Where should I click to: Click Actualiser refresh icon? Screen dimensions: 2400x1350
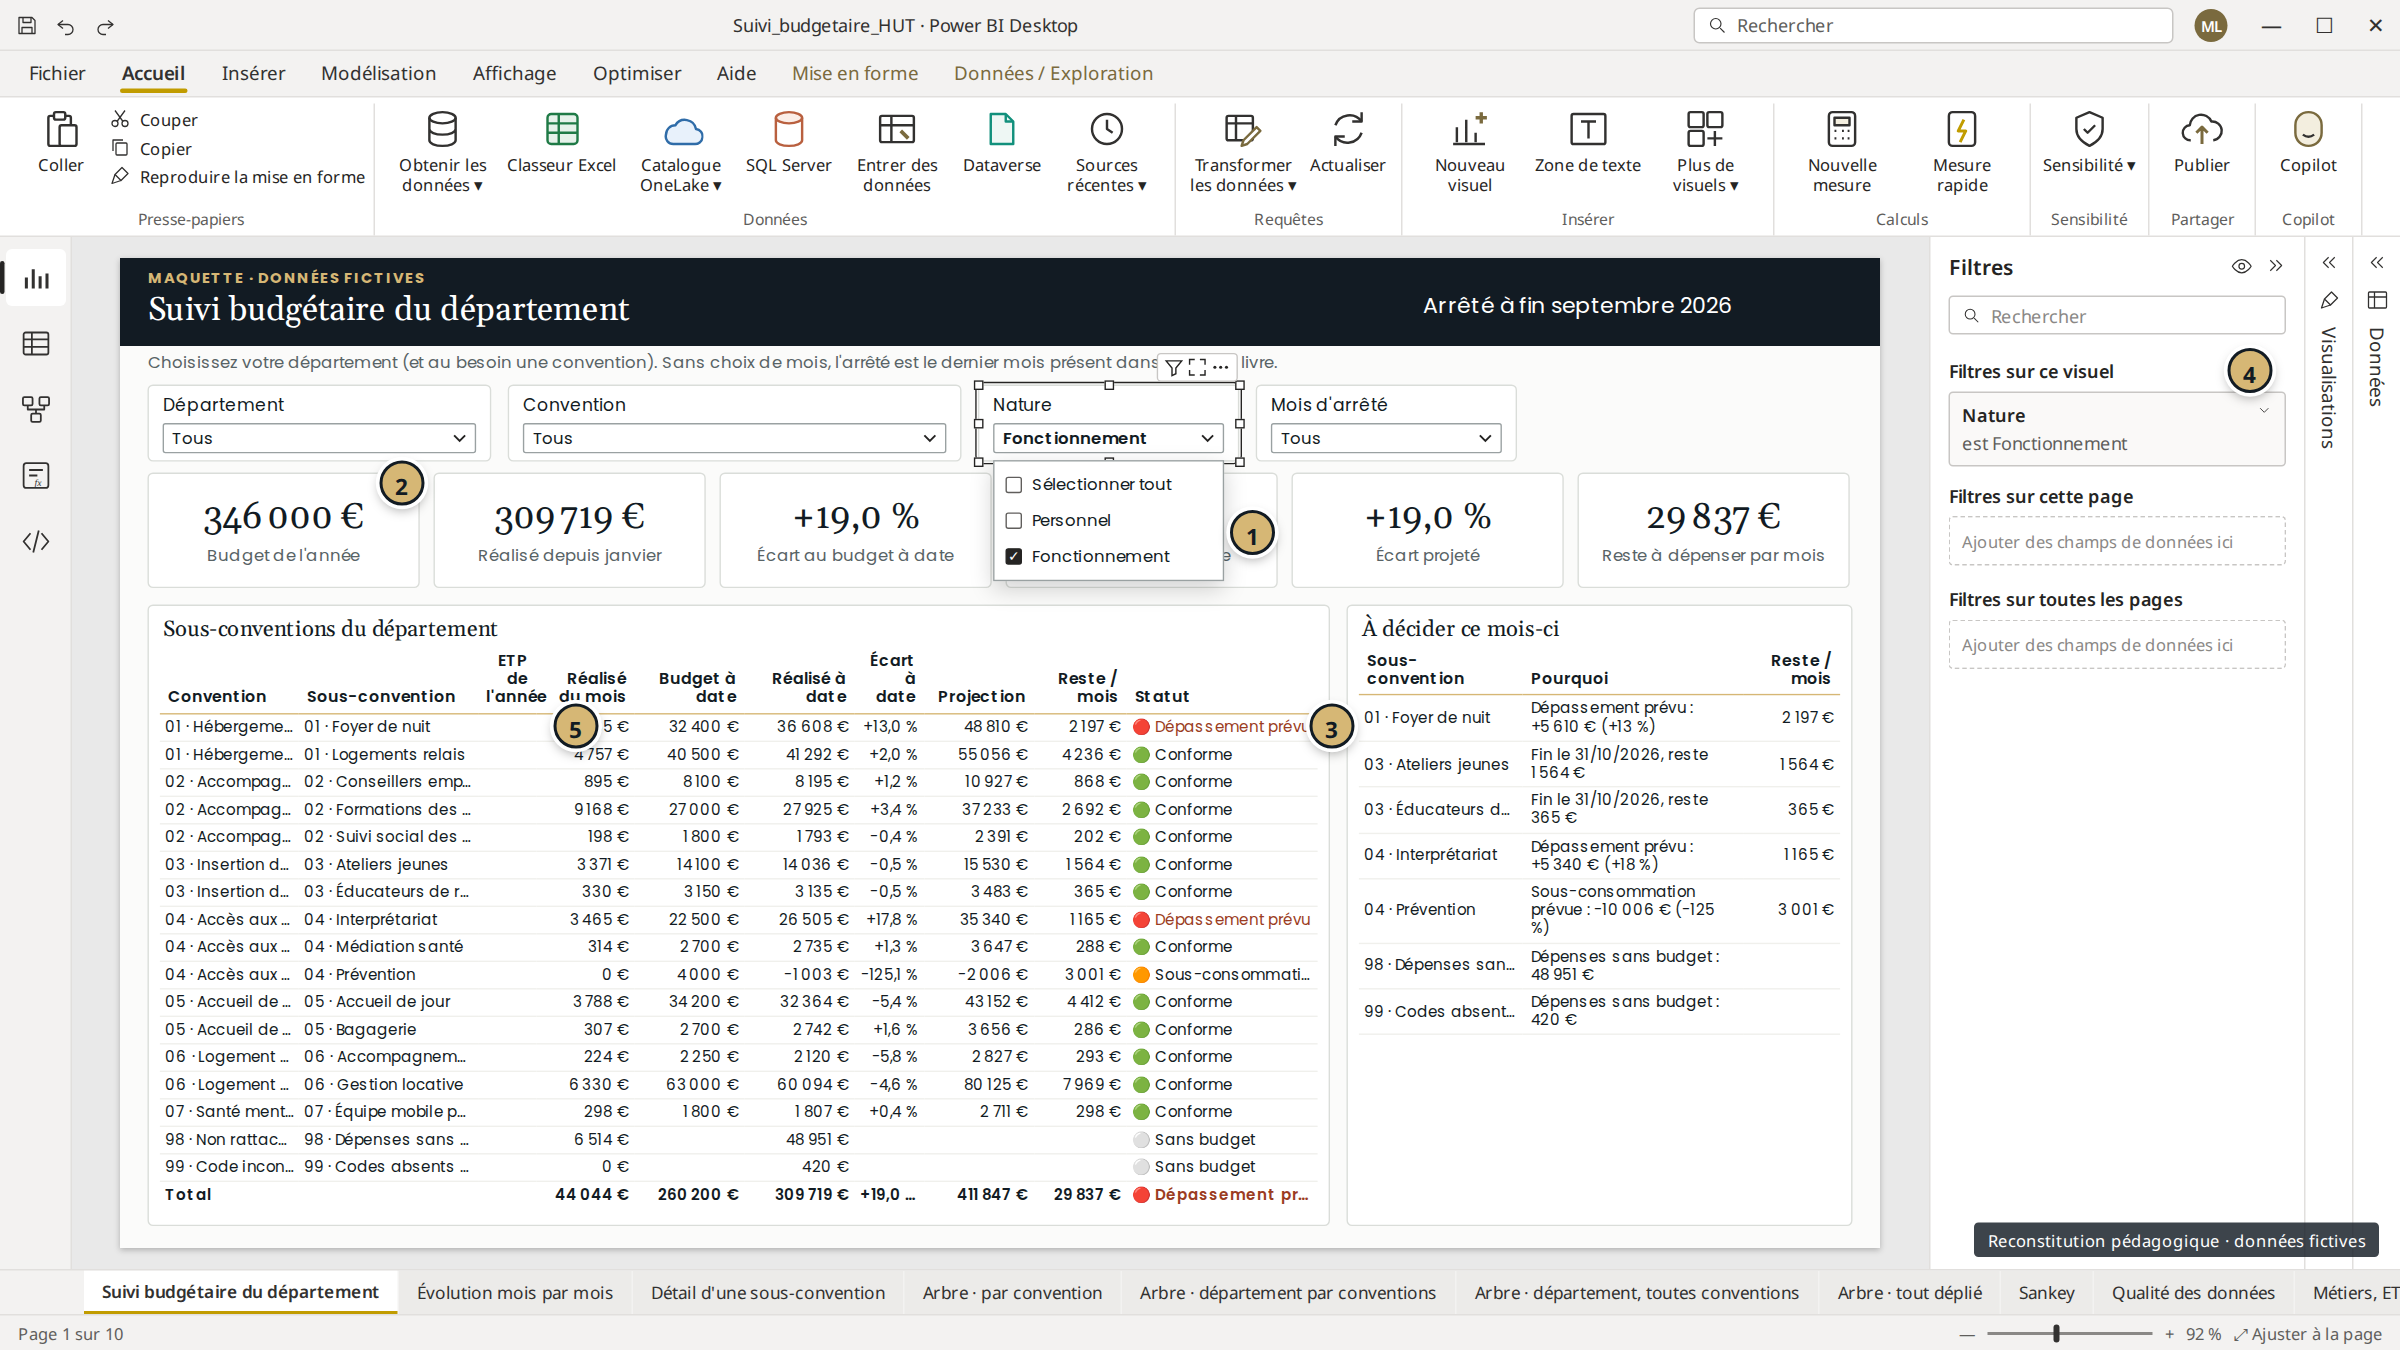pos(1348,129)
